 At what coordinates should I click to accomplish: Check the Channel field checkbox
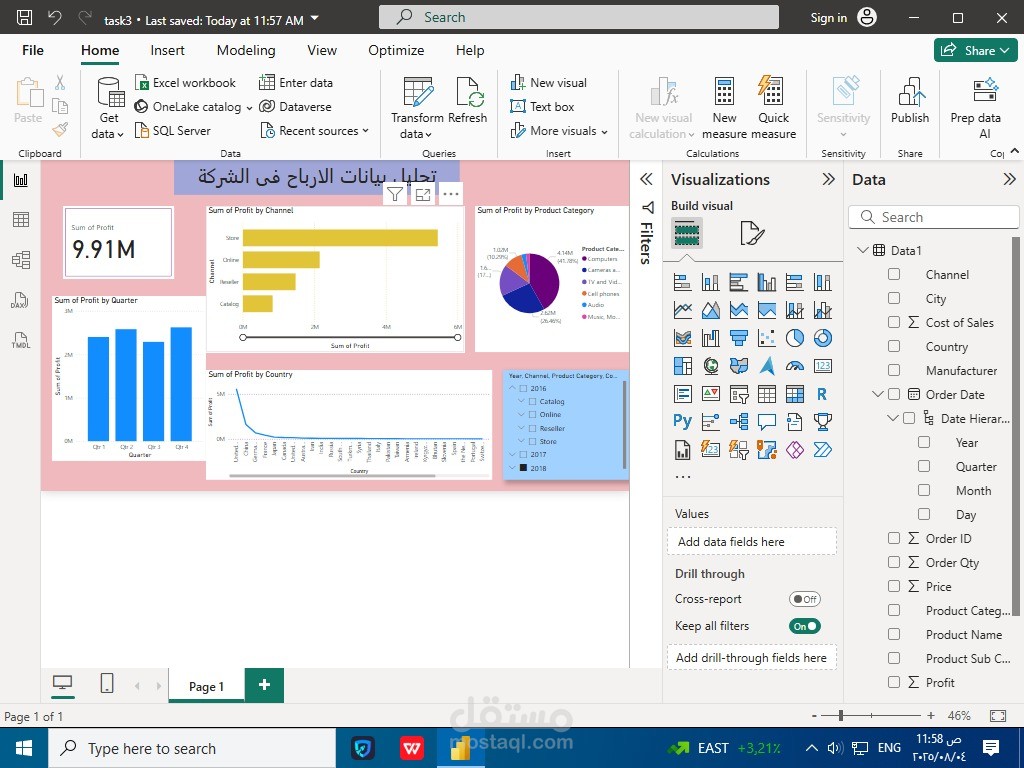coord(894,274)
